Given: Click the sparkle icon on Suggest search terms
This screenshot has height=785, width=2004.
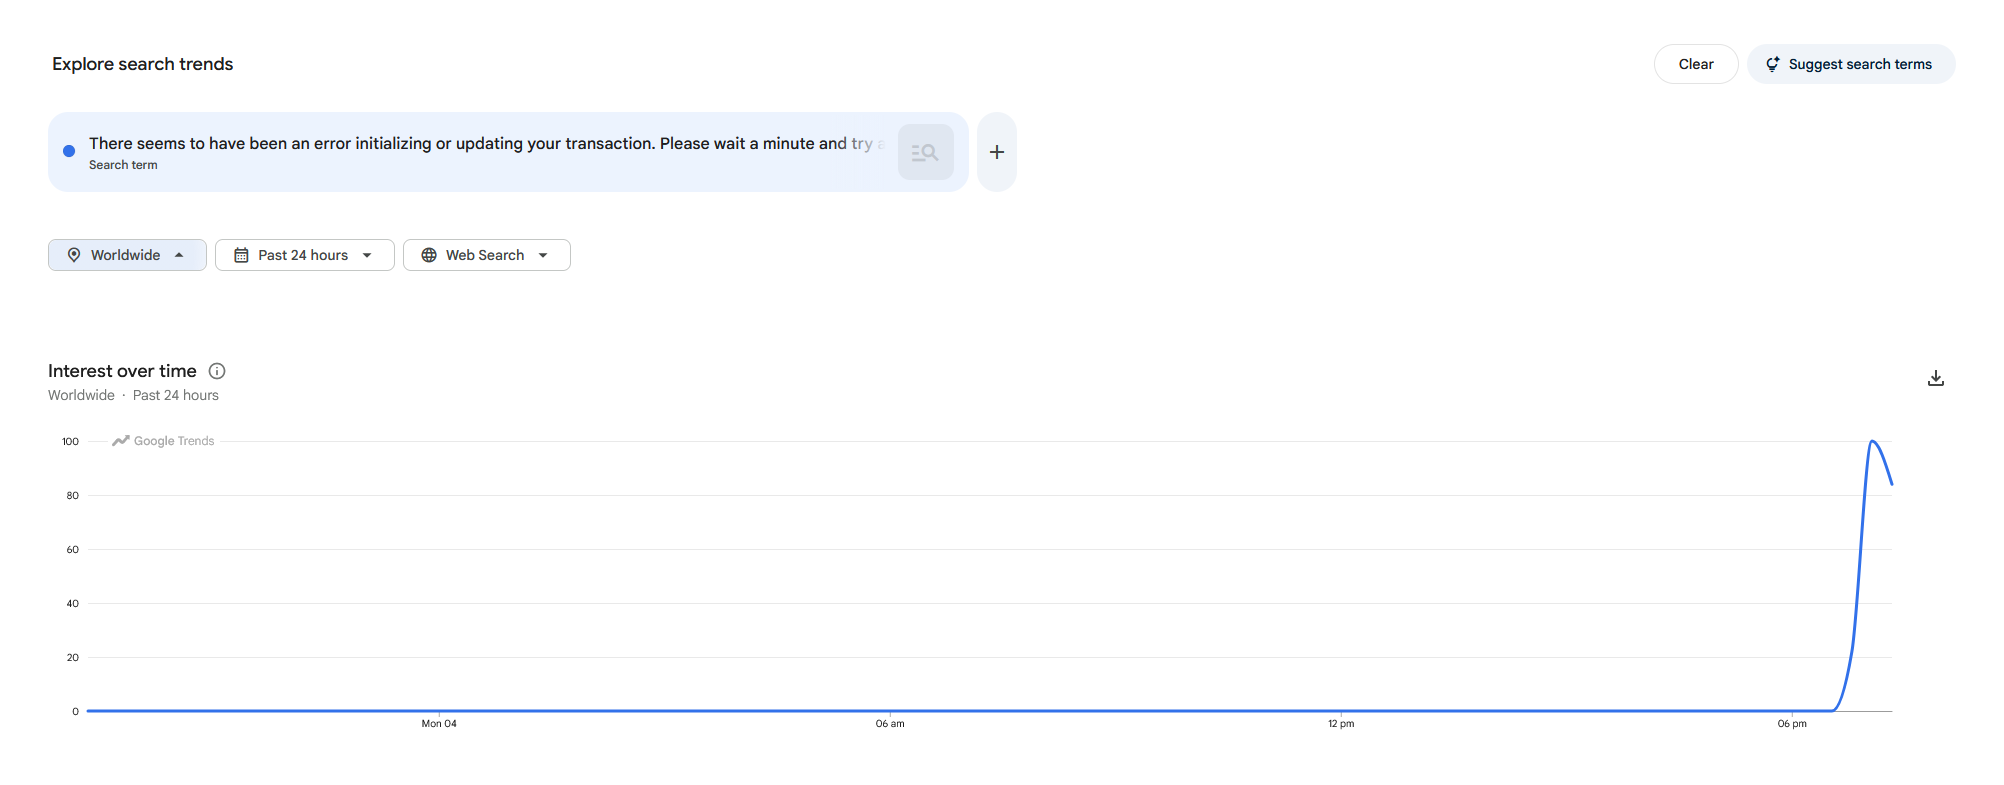Looking at the screenshot, I should tap(1772, 64).
